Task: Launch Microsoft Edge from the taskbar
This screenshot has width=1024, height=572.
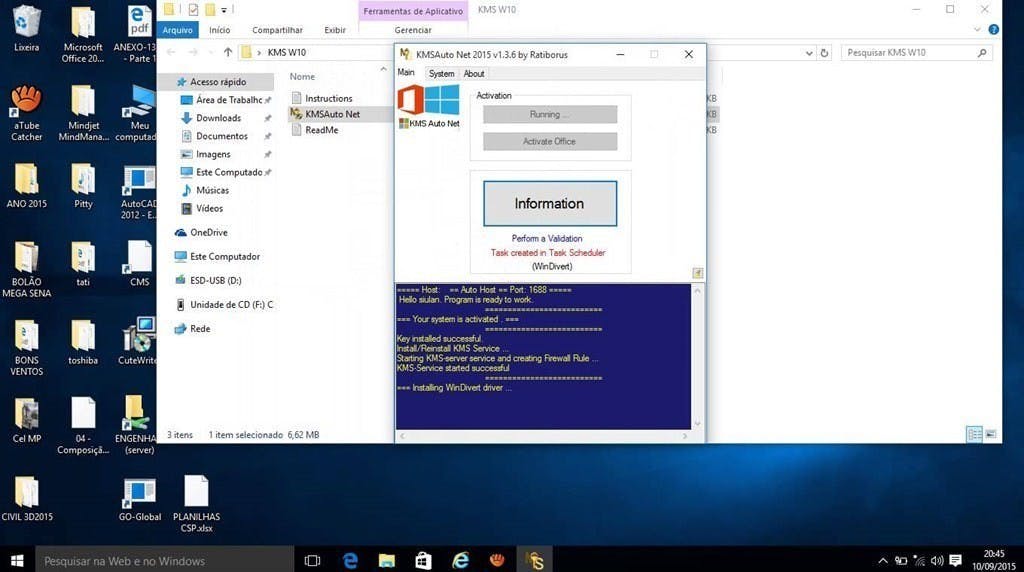Action: point(350,560)
